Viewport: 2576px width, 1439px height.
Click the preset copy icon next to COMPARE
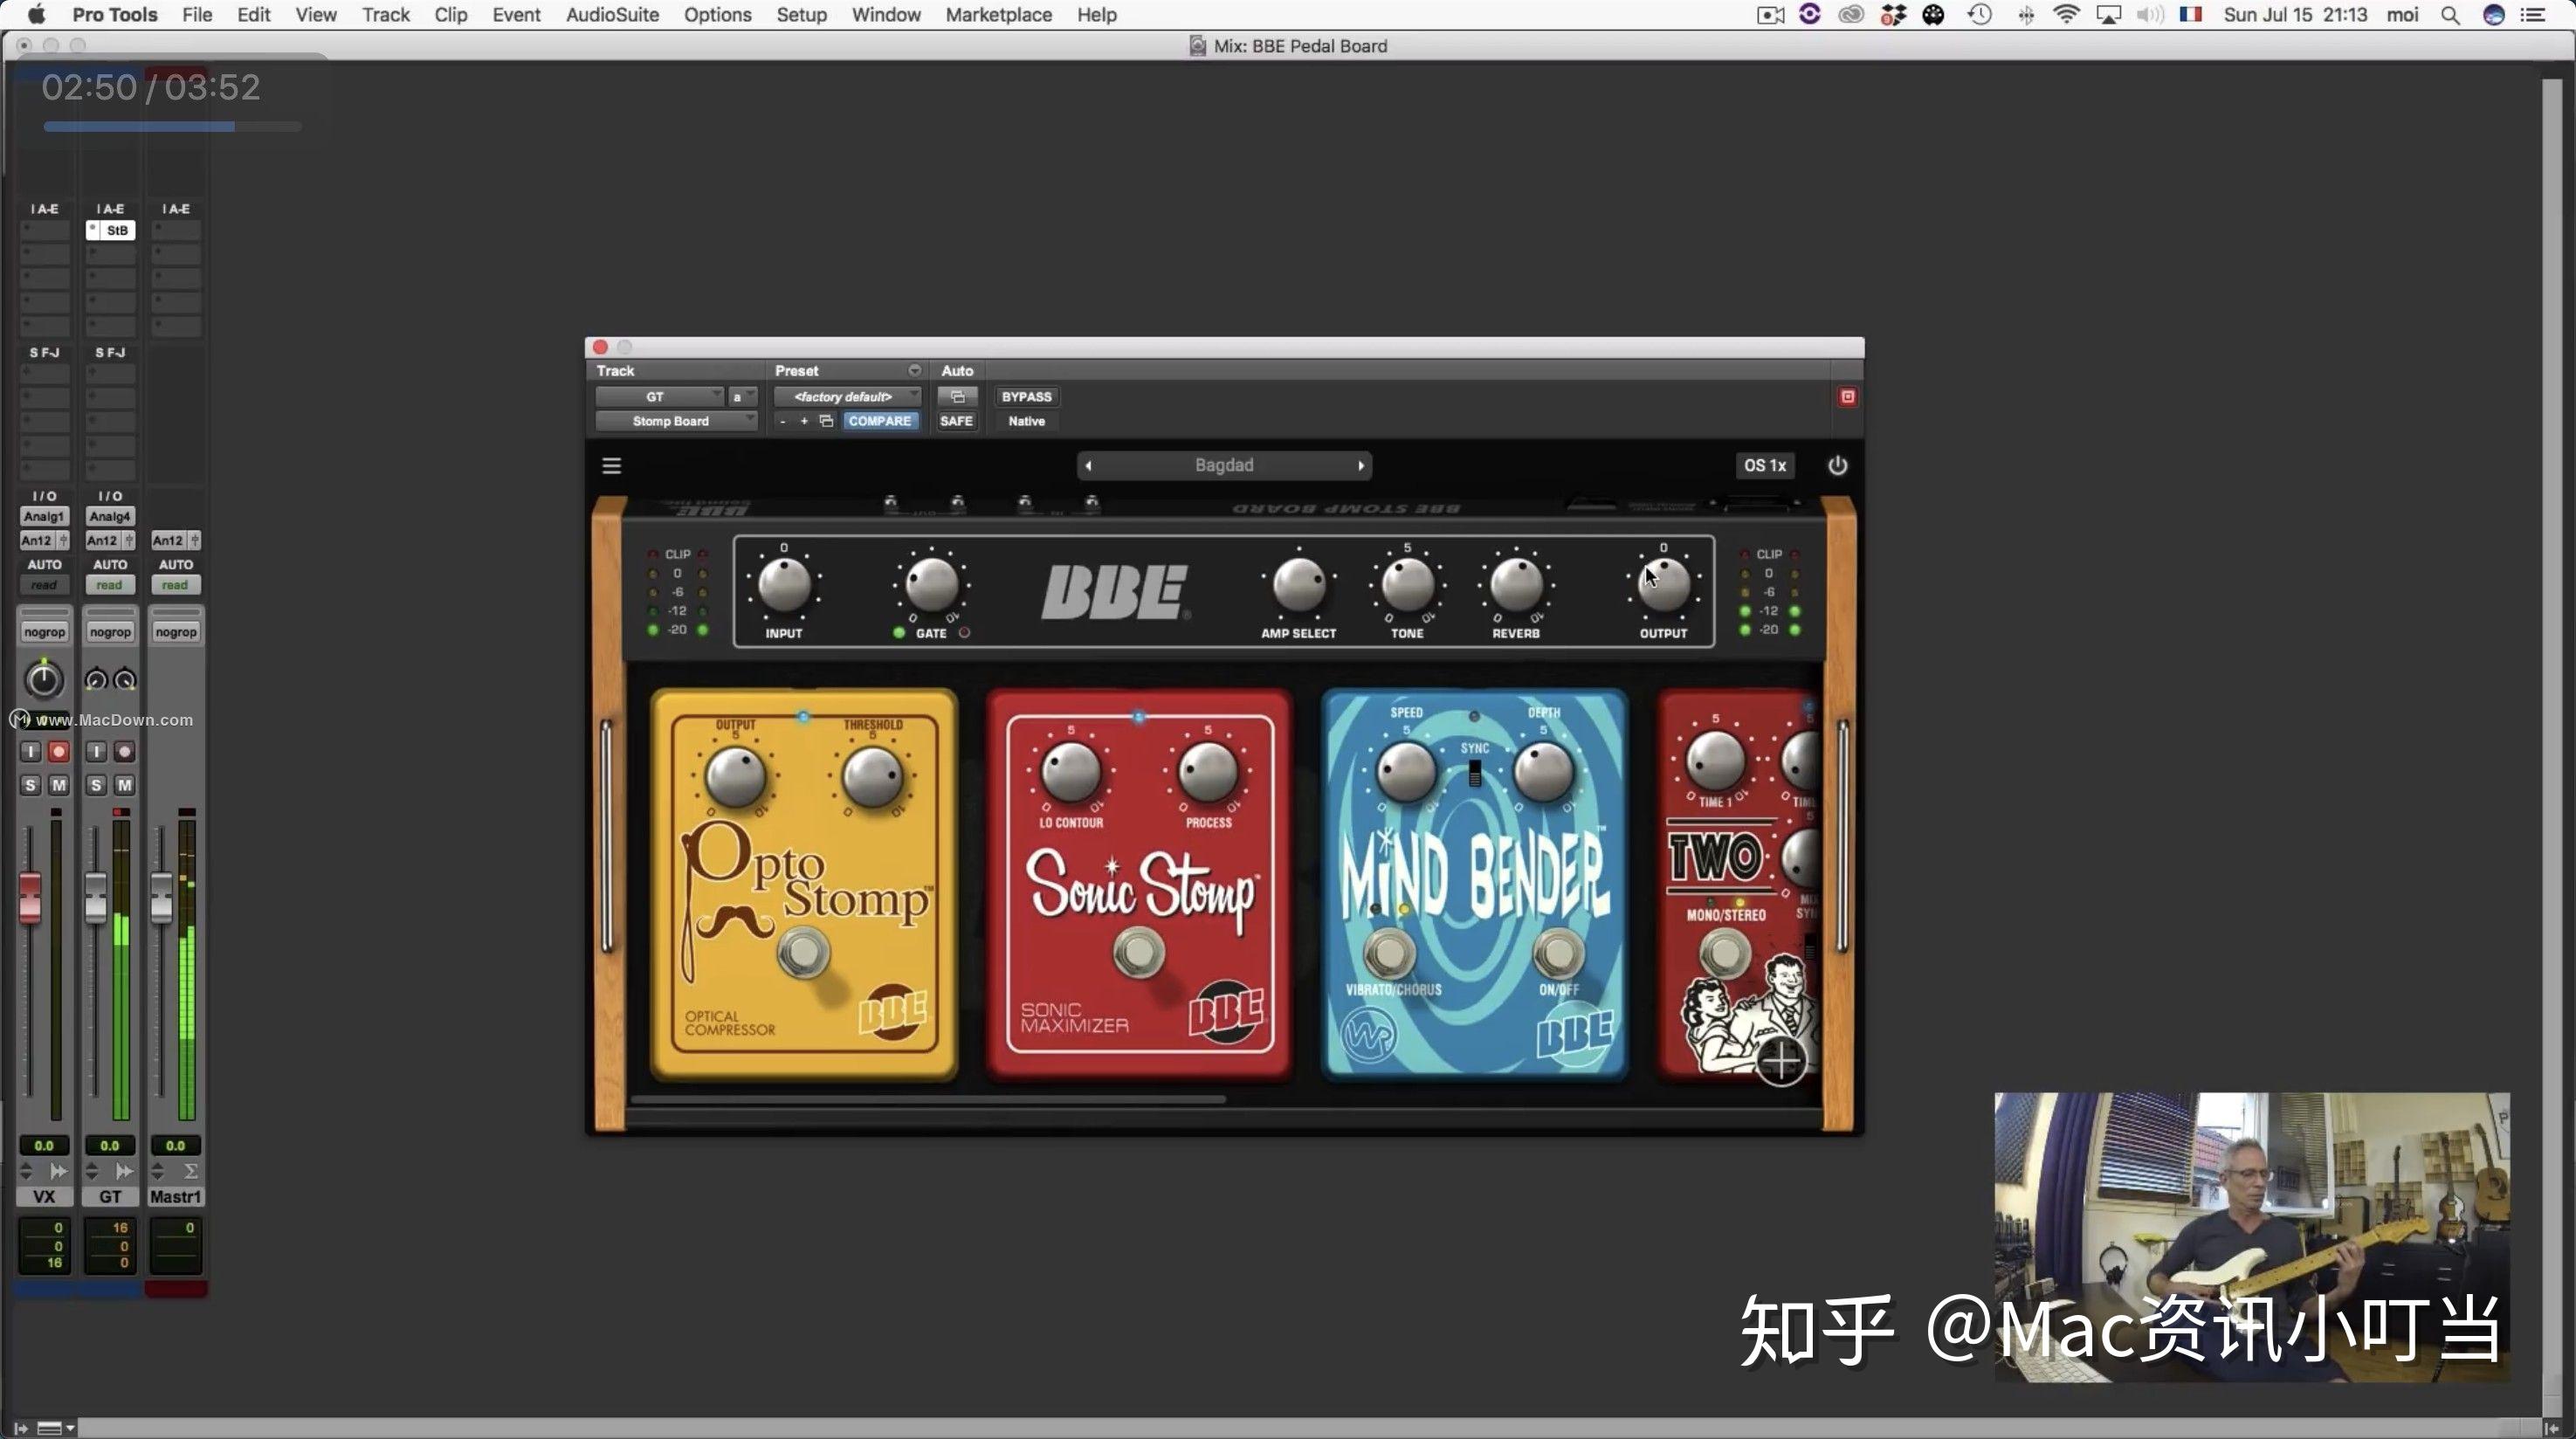coord(827,421)
